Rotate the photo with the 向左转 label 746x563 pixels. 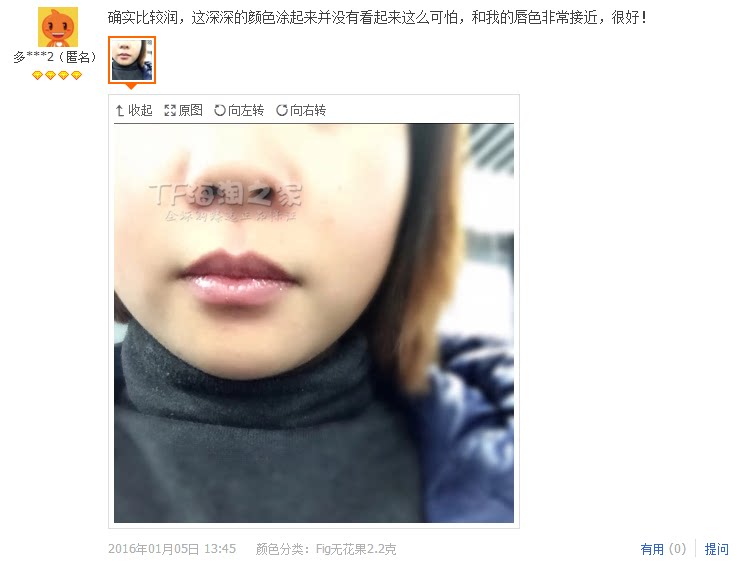(x=246, y=110)
